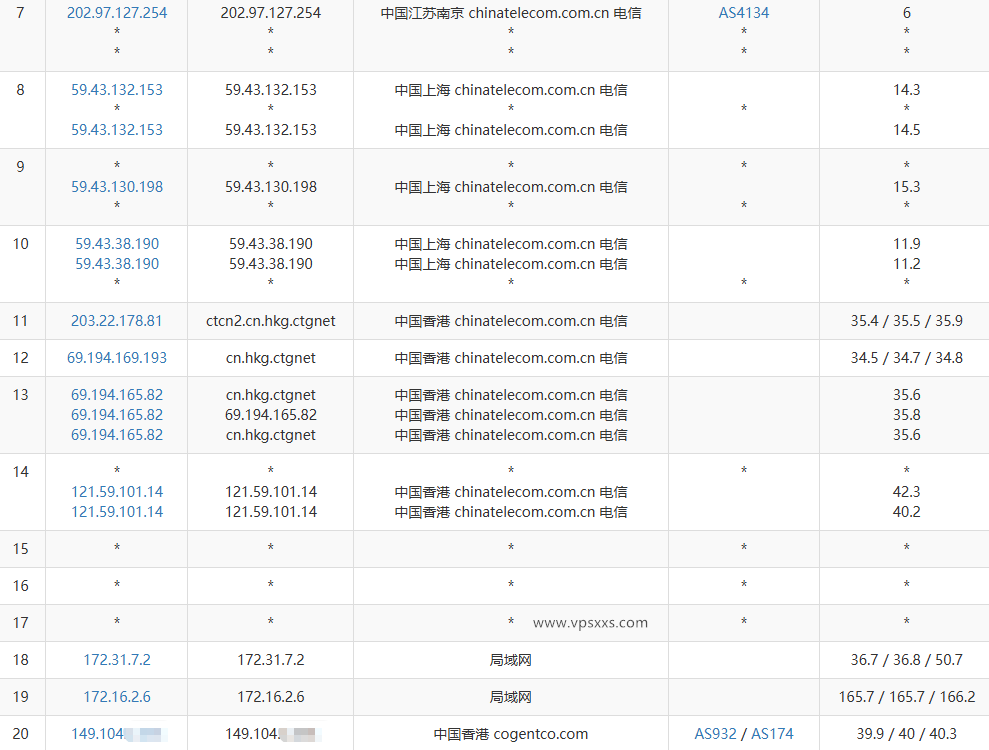Click the latency value 6 in hop 7

(906, 13)
